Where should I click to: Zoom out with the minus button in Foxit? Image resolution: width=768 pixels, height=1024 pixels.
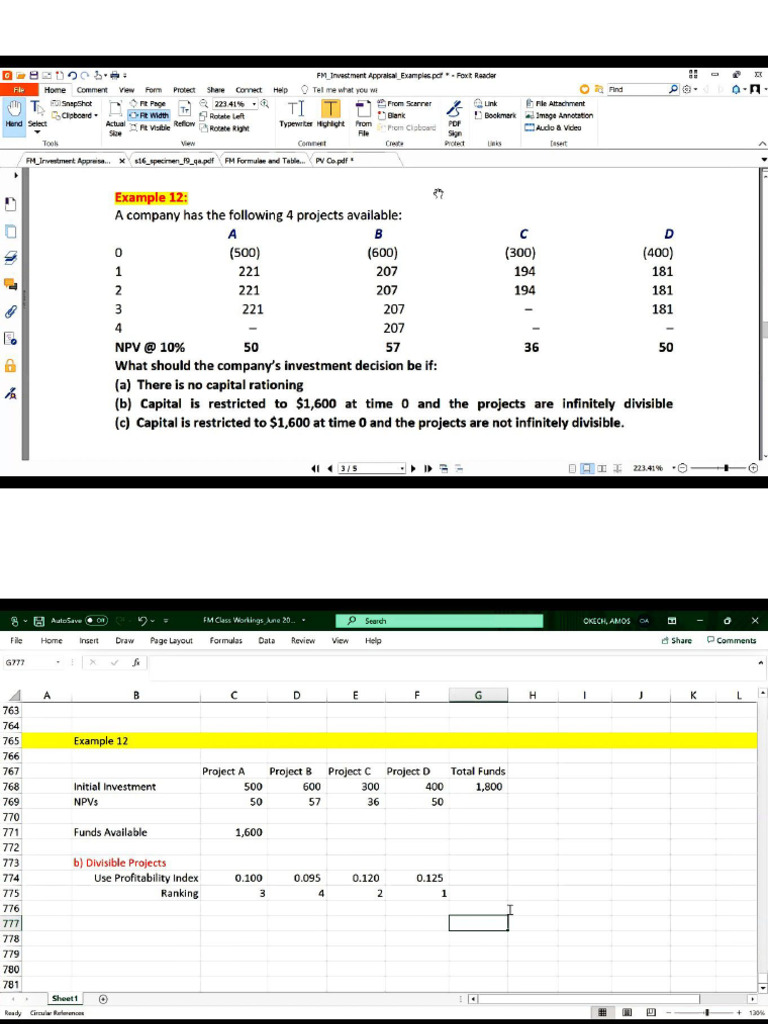(682, 468)
